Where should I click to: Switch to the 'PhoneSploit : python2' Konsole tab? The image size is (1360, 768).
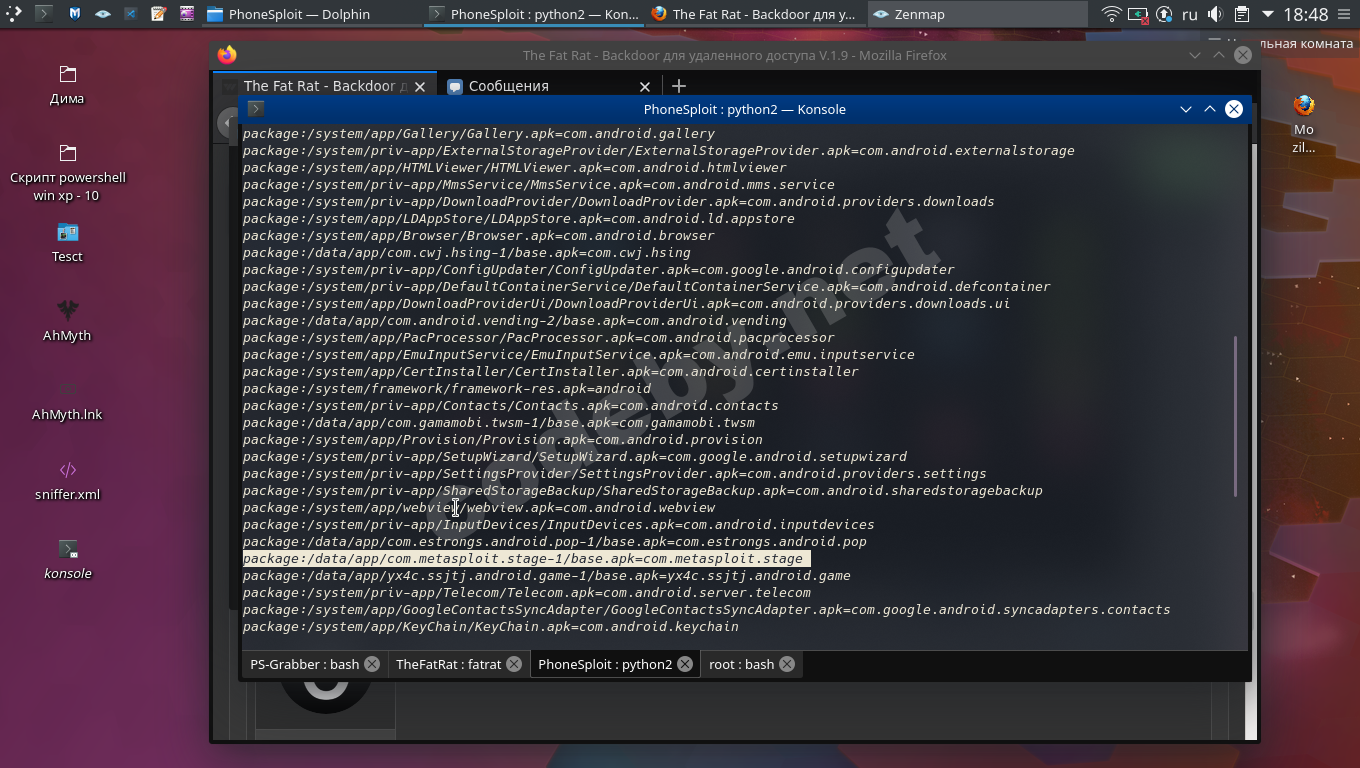tap(615, 664)
